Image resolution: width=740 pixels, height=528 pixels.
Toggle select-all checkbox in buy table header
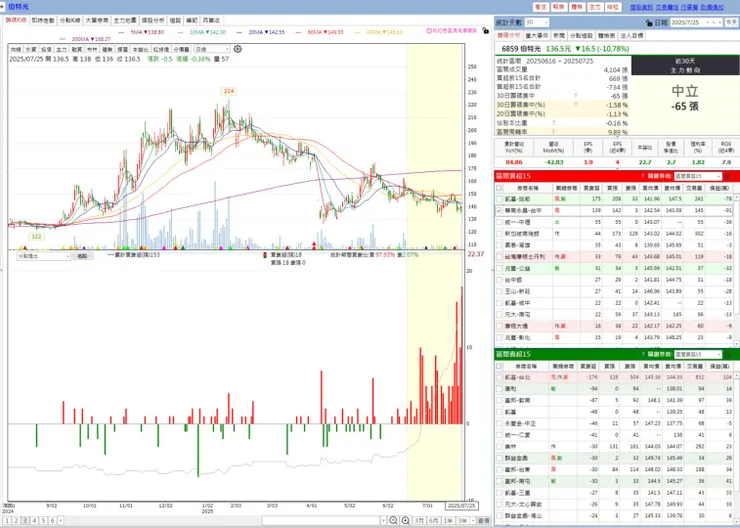click(x=499, y=188)
